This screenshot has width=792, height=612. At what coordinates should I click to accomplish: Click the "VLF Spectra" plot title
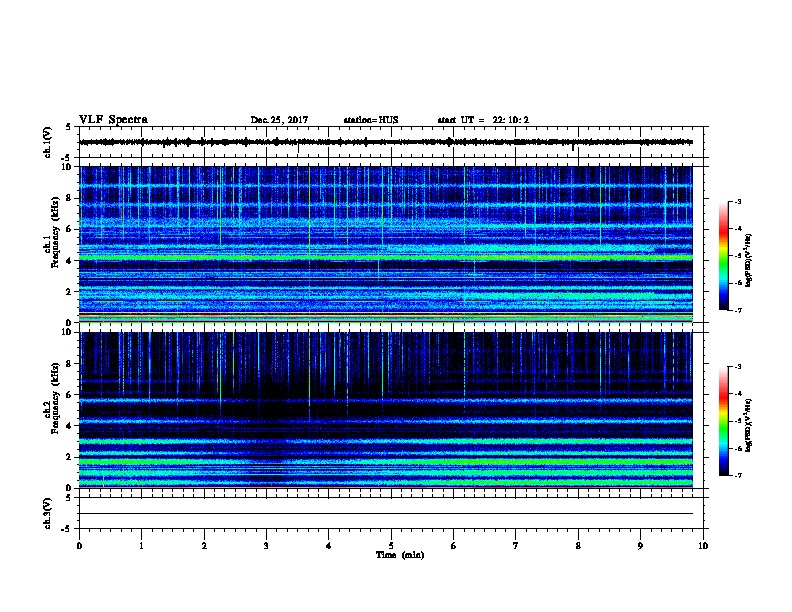click(113, 120)
